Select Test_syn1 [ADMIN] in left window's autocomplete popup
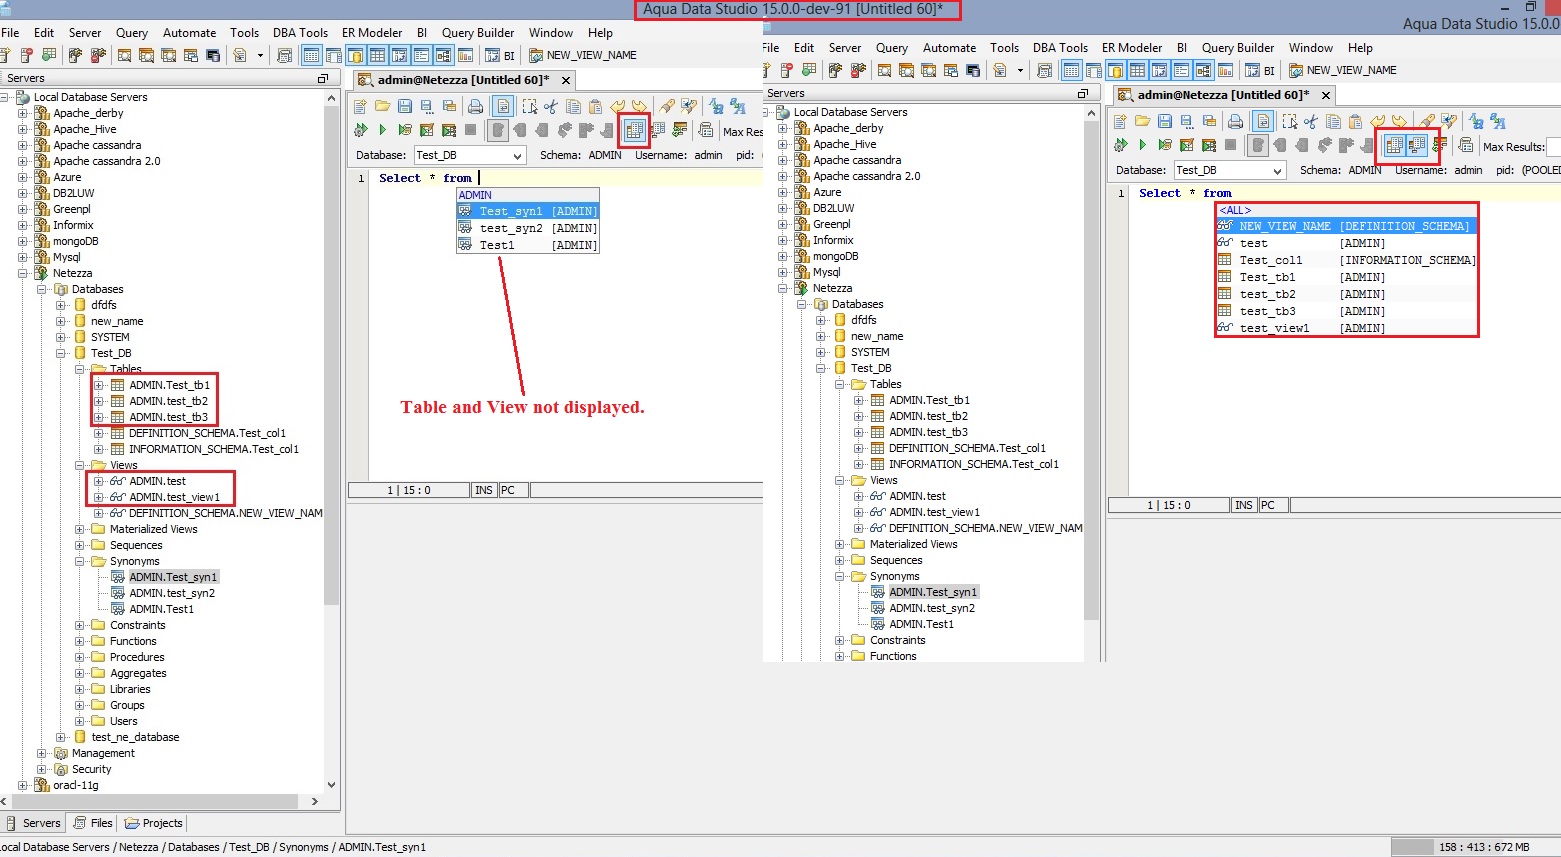The height and width of the screenshot is (857, 1561). 528,211
